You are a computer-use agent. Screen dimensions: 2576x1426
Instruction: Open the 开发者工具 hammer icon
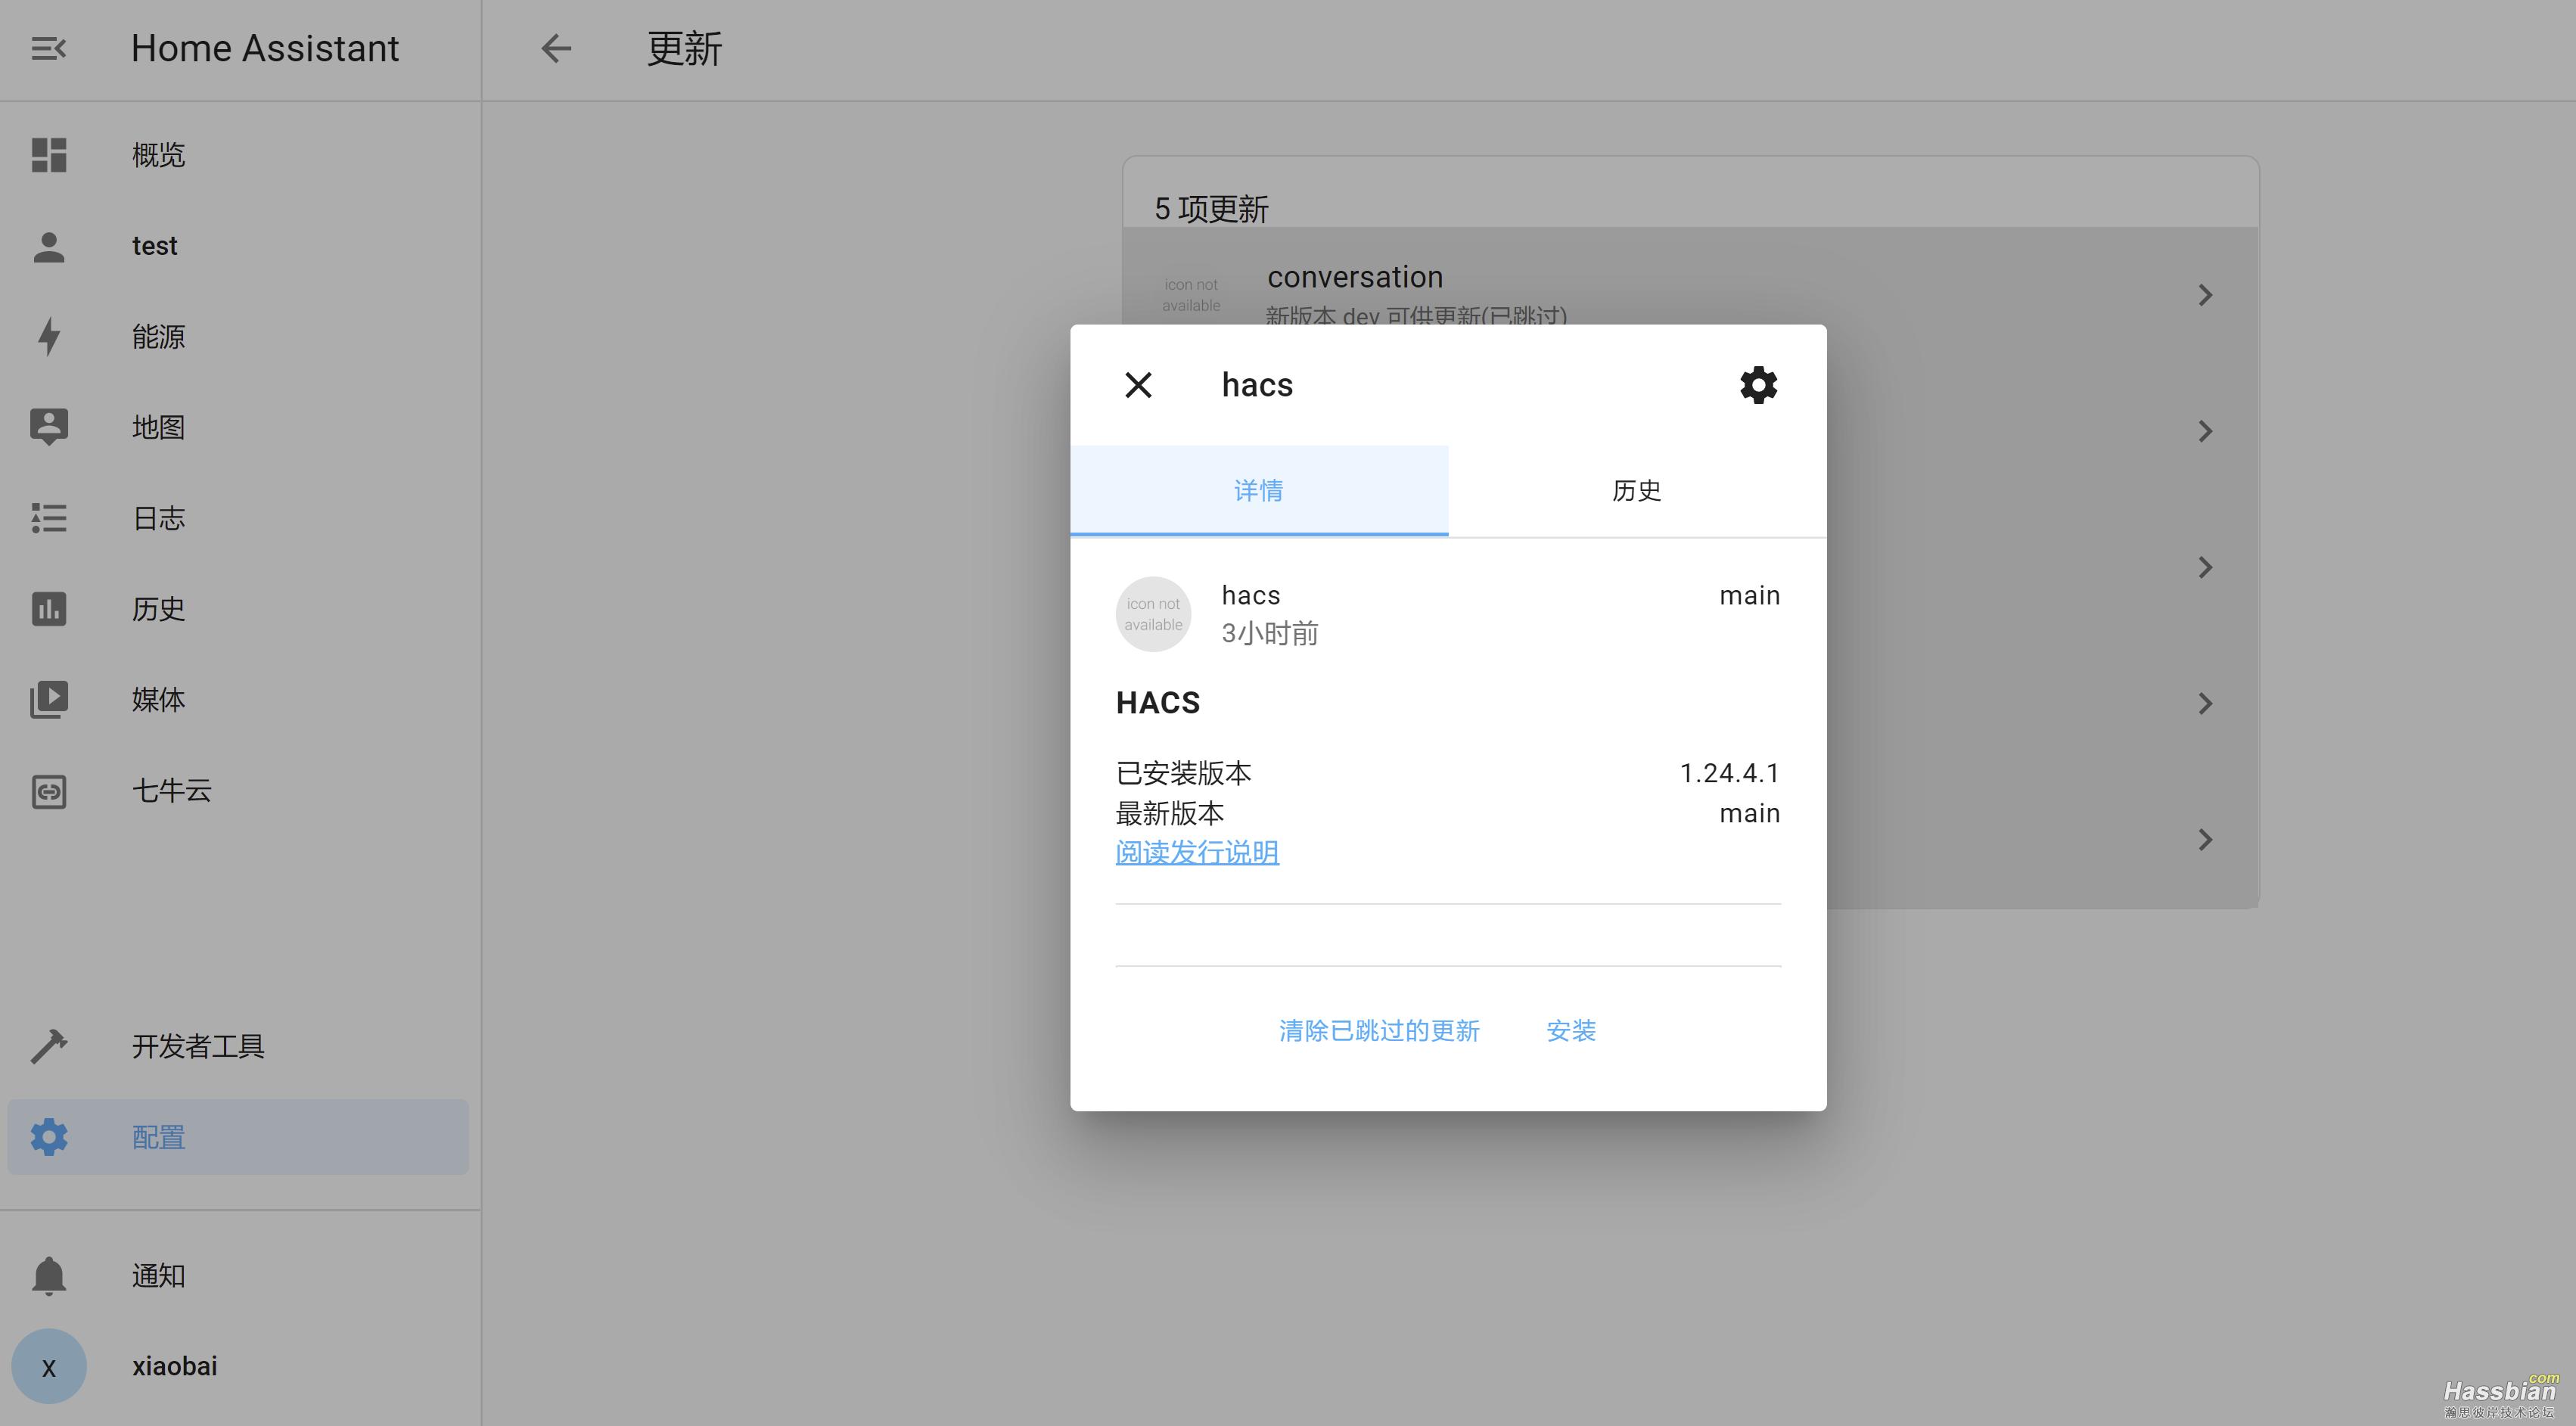click(48, 1046)
